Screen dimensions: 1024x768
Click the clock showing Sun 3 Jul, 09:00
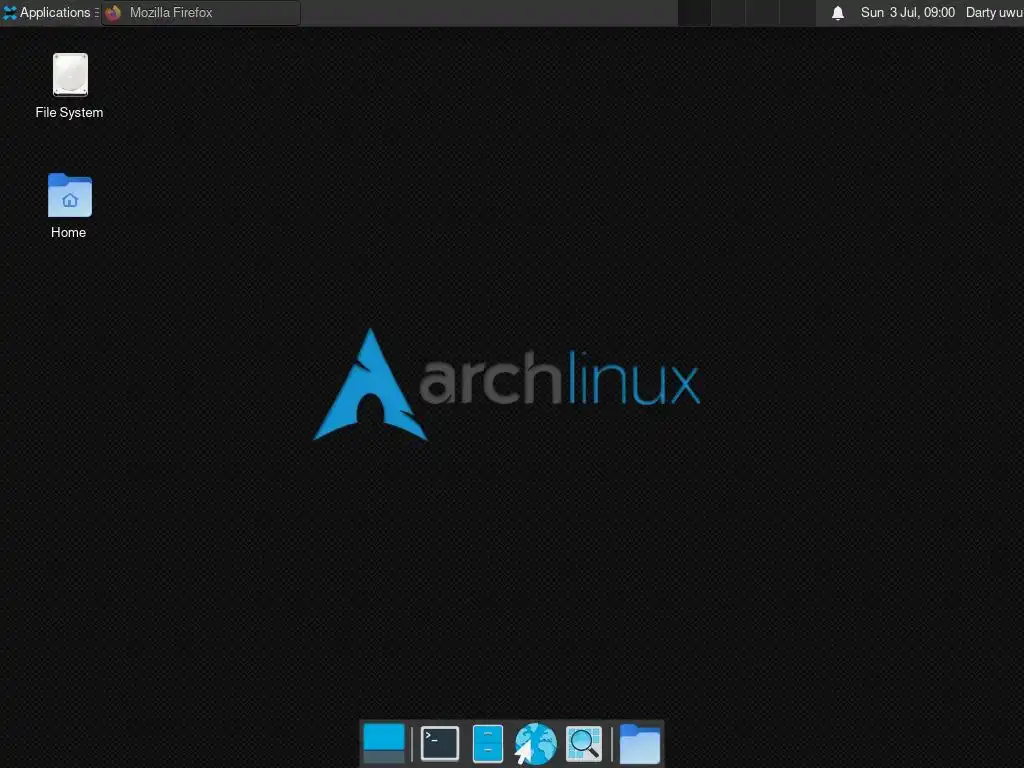point(907,12)
